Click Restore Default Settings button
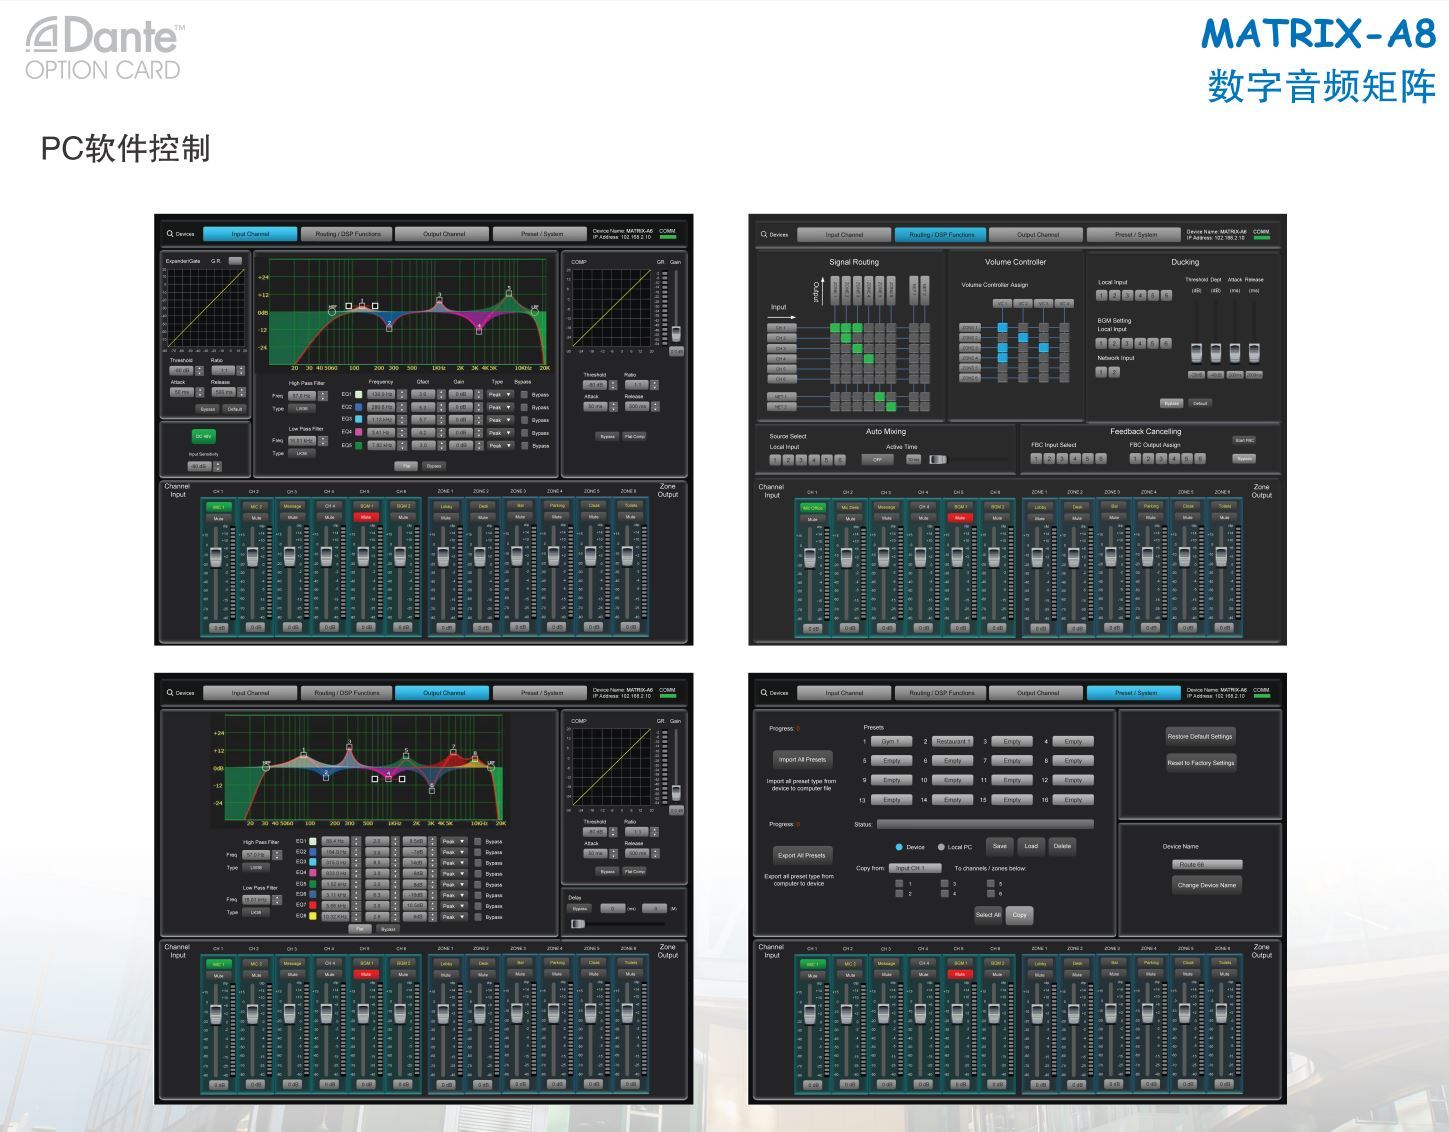This screenshot has height=1132, width=1449. [1200, 736]
